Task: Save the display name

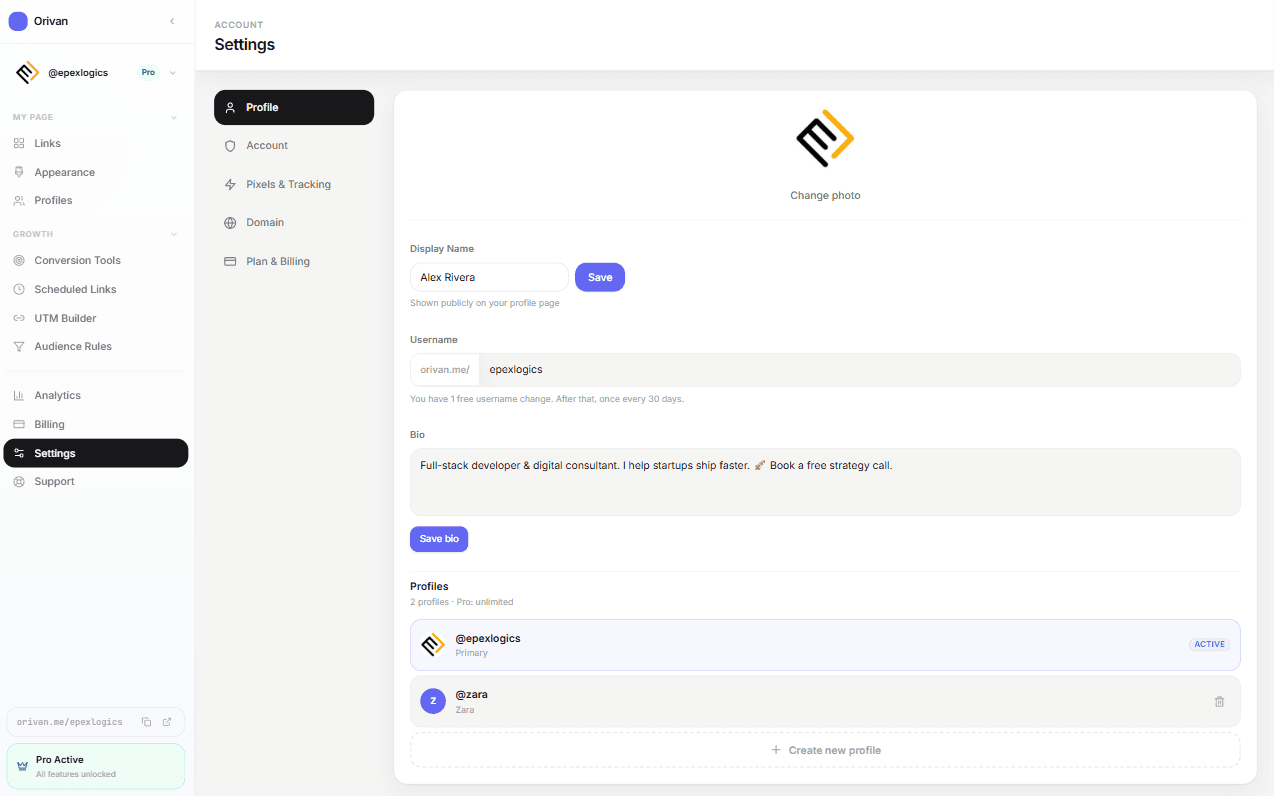Action: [x=600, y=277]
